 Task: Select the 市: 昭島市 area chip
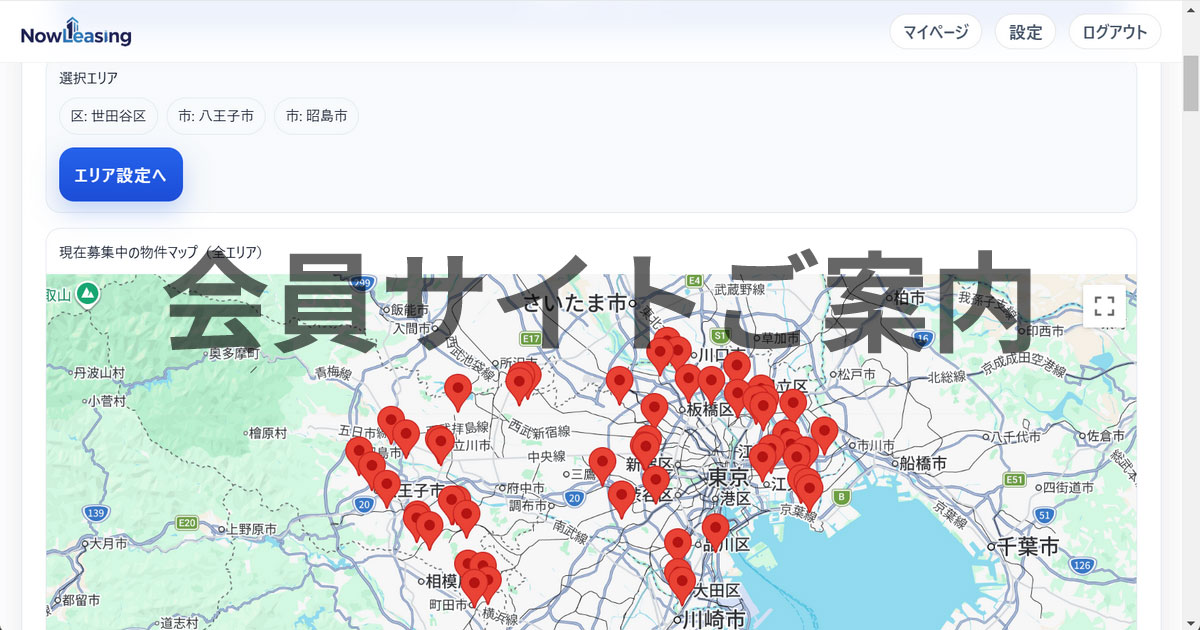[x=316, y=116]
